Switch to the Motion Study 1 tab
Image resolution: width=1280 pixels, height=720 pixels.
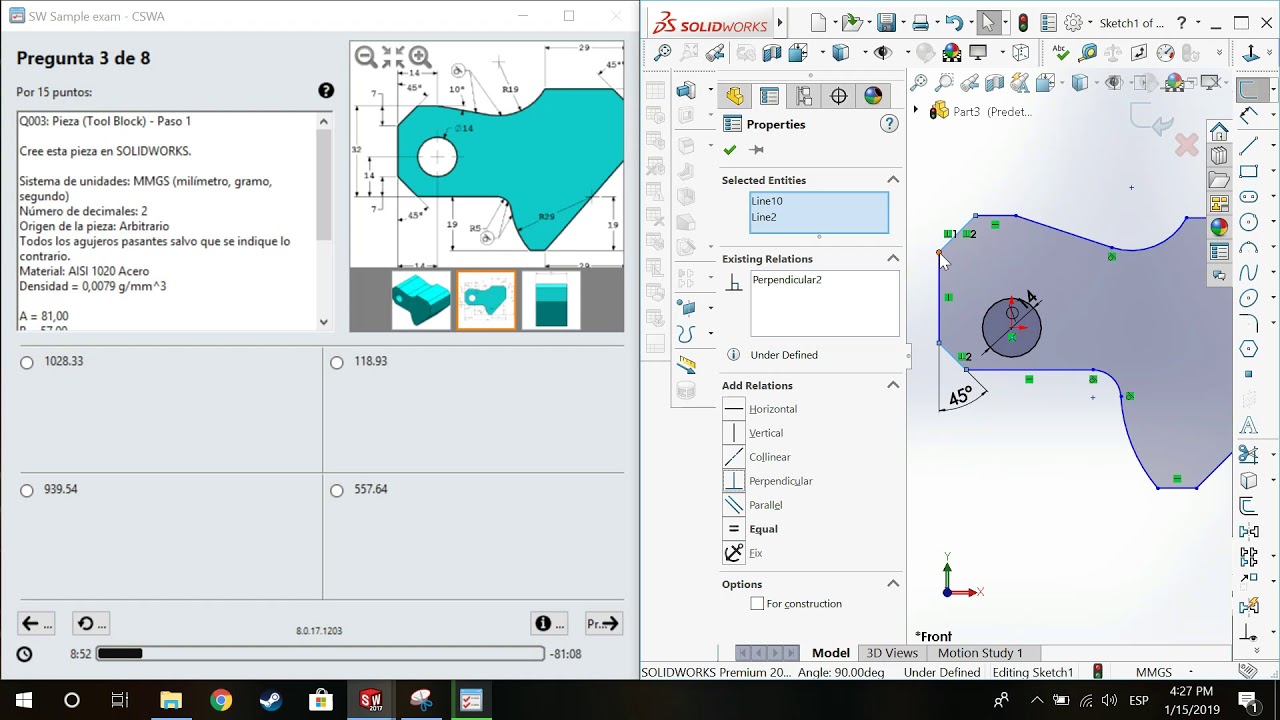click(980, 653)
